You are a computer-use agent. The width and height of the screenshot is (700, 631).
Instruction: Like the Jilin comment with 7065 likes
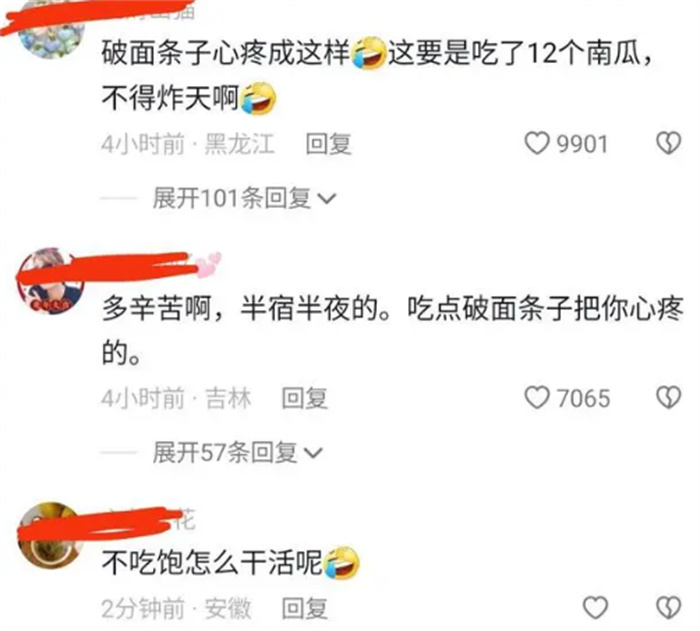coord(536,397)
